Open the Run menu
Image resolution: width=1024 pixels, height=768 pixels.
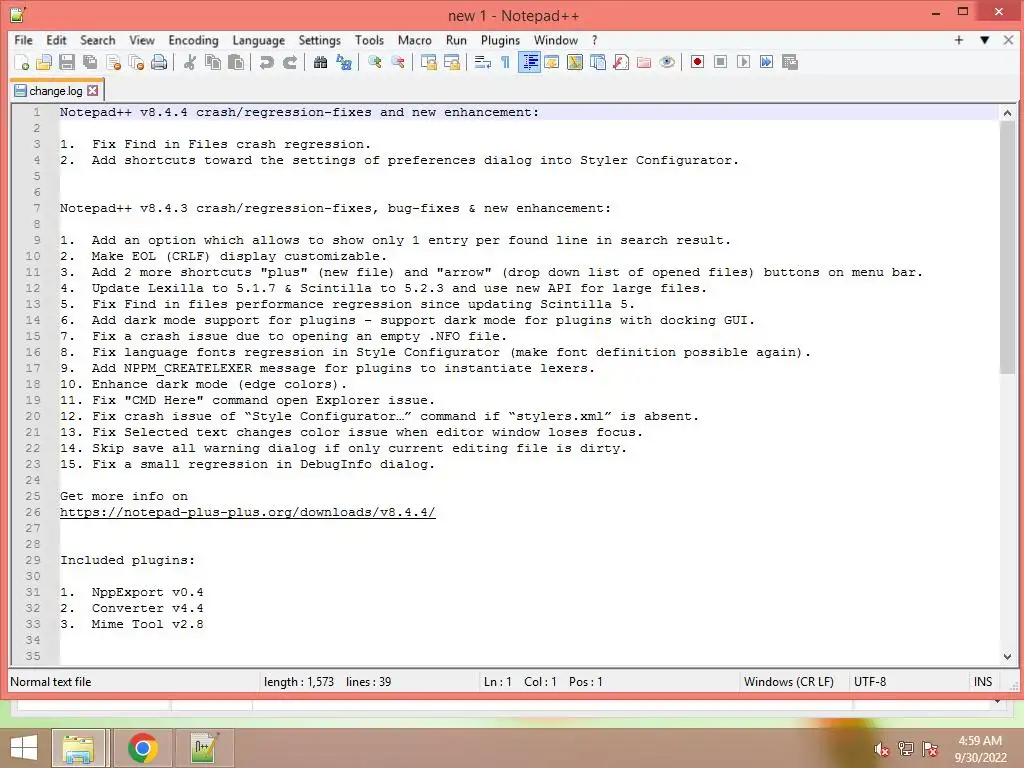(456, 40)
